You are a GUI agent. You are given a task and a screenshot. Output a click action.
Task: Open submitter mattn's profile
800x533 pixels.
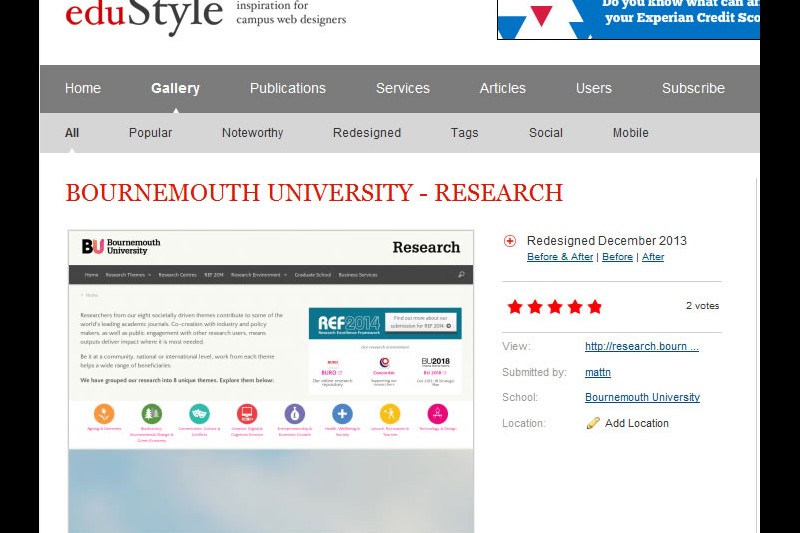pos(598,372)
